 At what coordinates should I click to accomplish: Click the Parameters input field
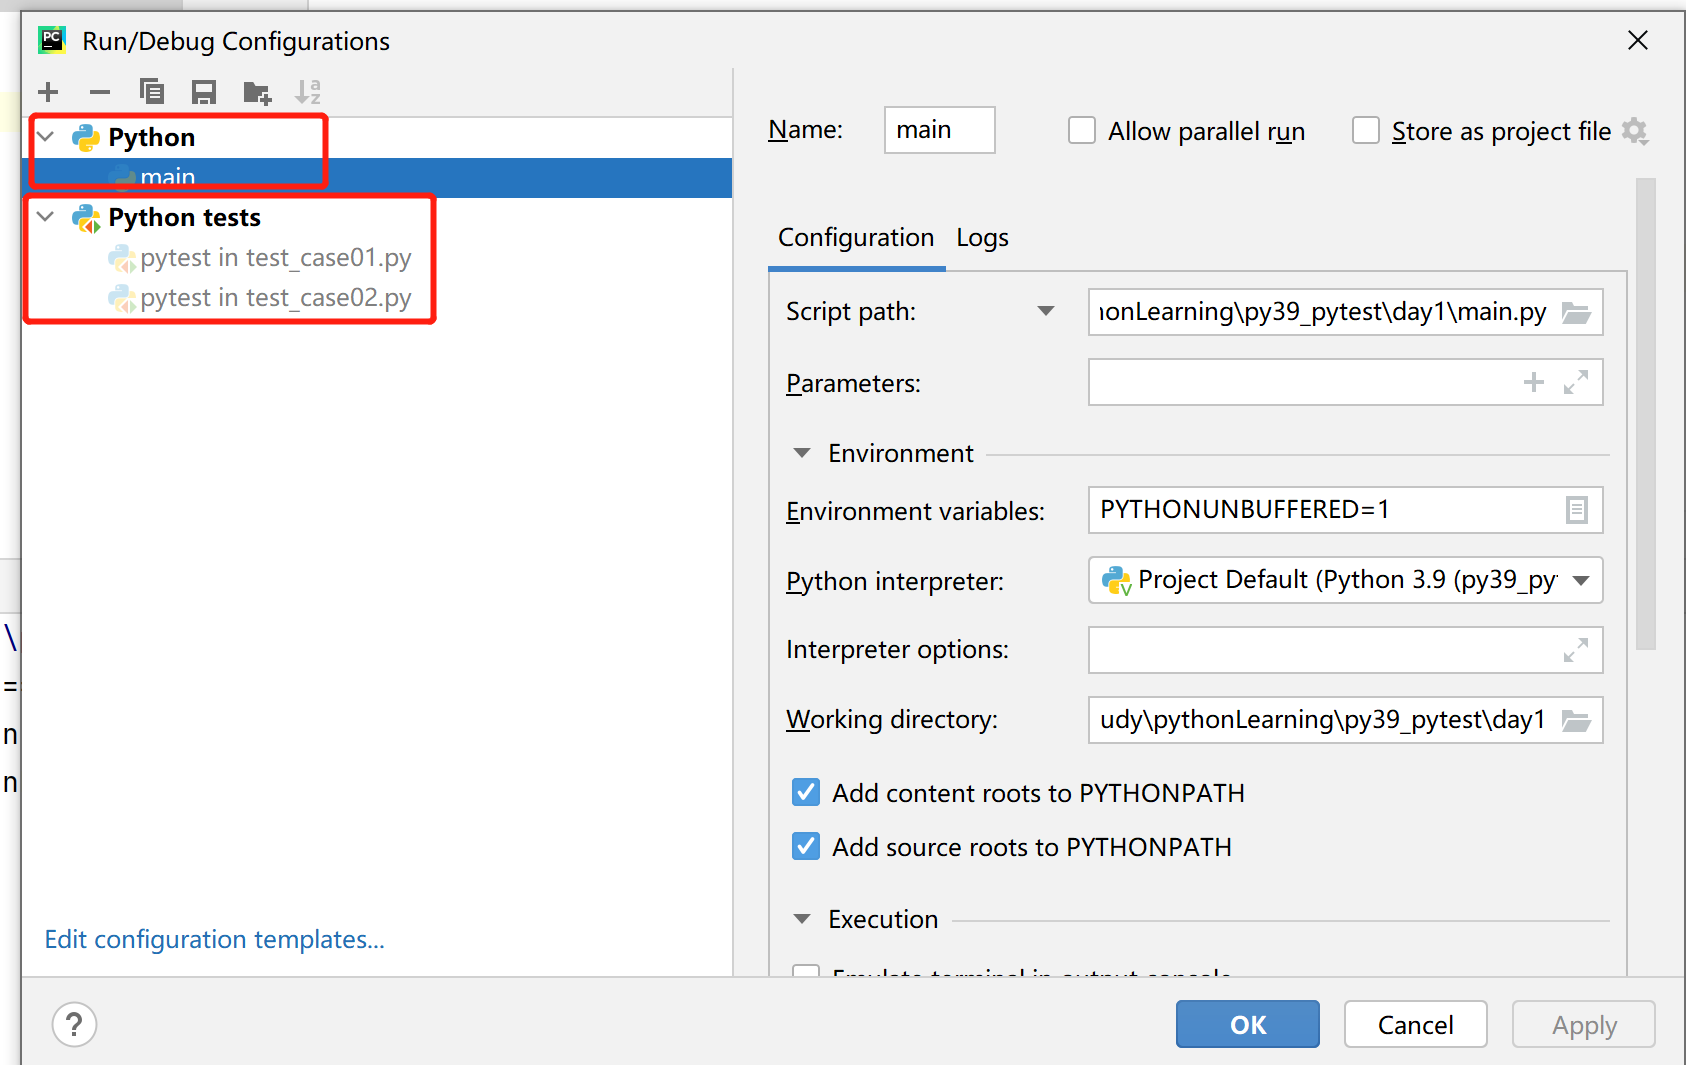click(x=1300, y=383)
